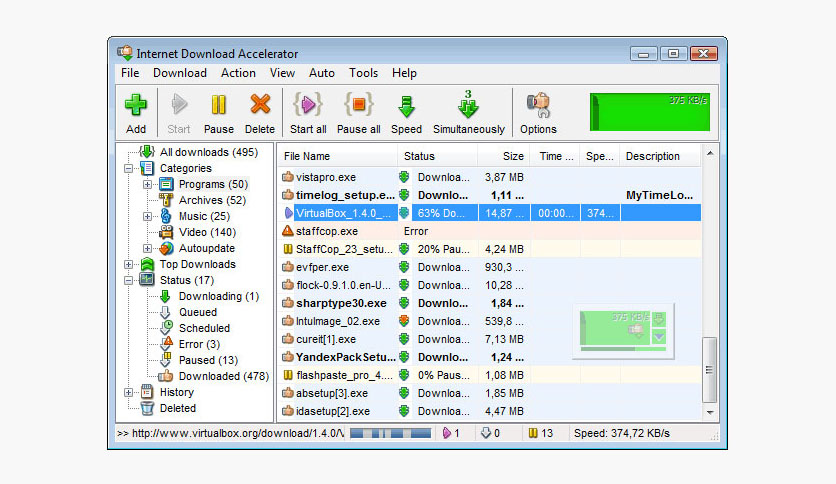Open the Tools menu
This screenshot has width=836, height=484.
click(363, 73)
